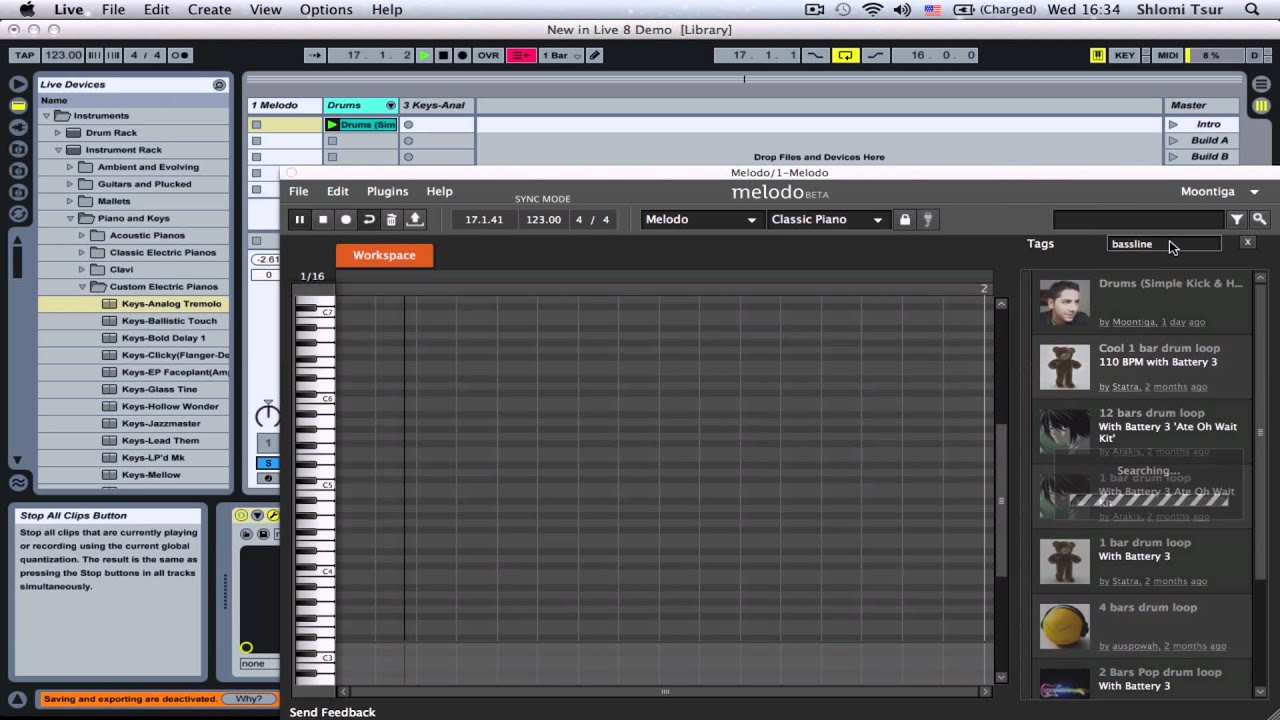Open the filter funnel next to search
The image size is (1280, 720).
point(1237,219)
